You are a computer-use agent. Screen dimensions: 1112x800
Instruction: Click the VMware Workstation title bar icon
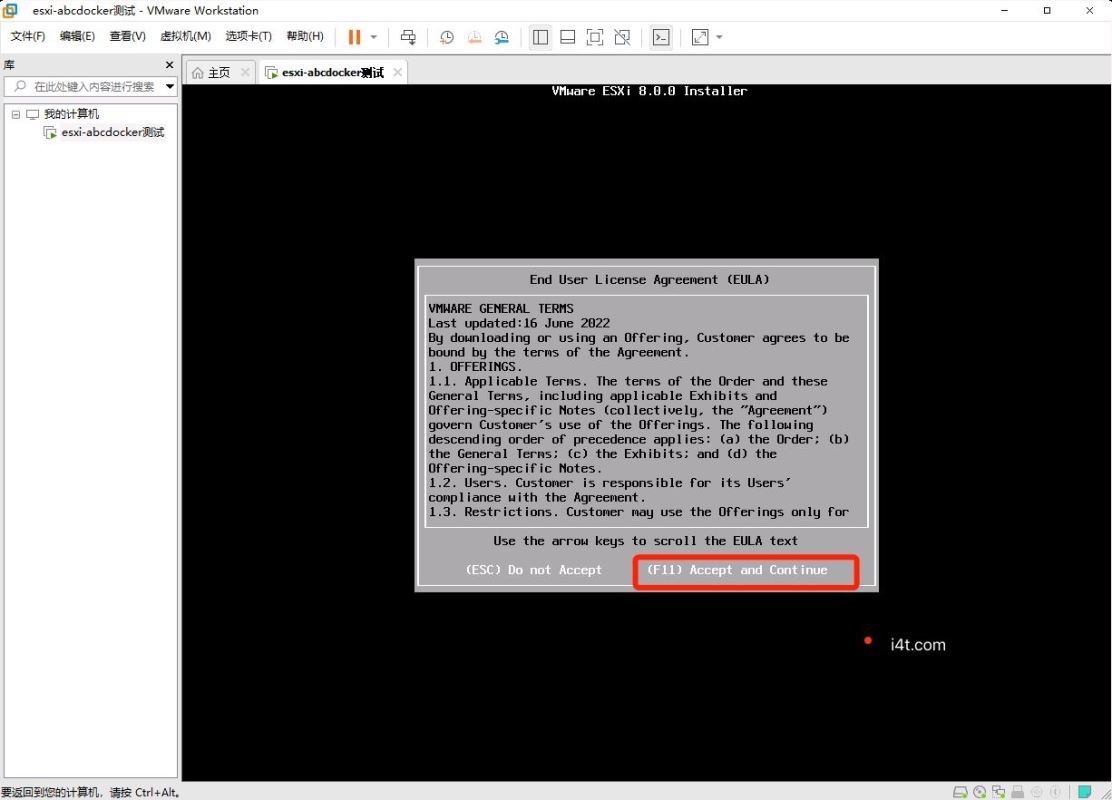[10, 10]
